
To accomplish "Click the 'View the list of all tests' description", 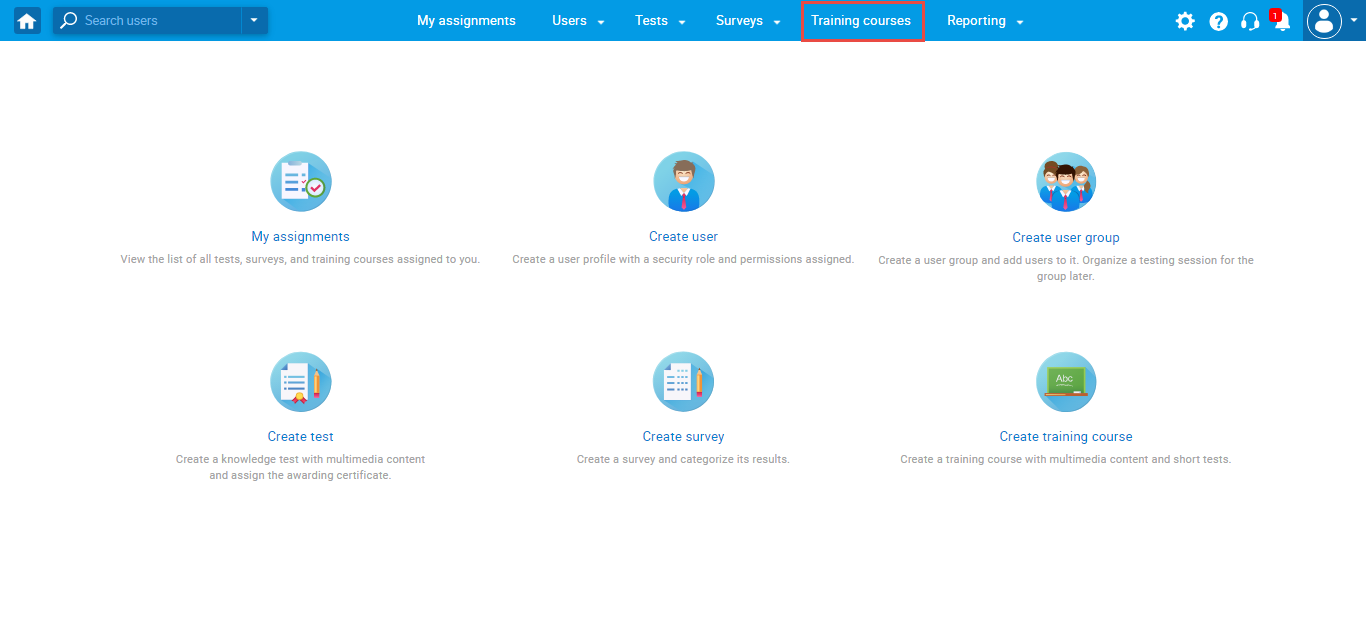I will 301,260.
